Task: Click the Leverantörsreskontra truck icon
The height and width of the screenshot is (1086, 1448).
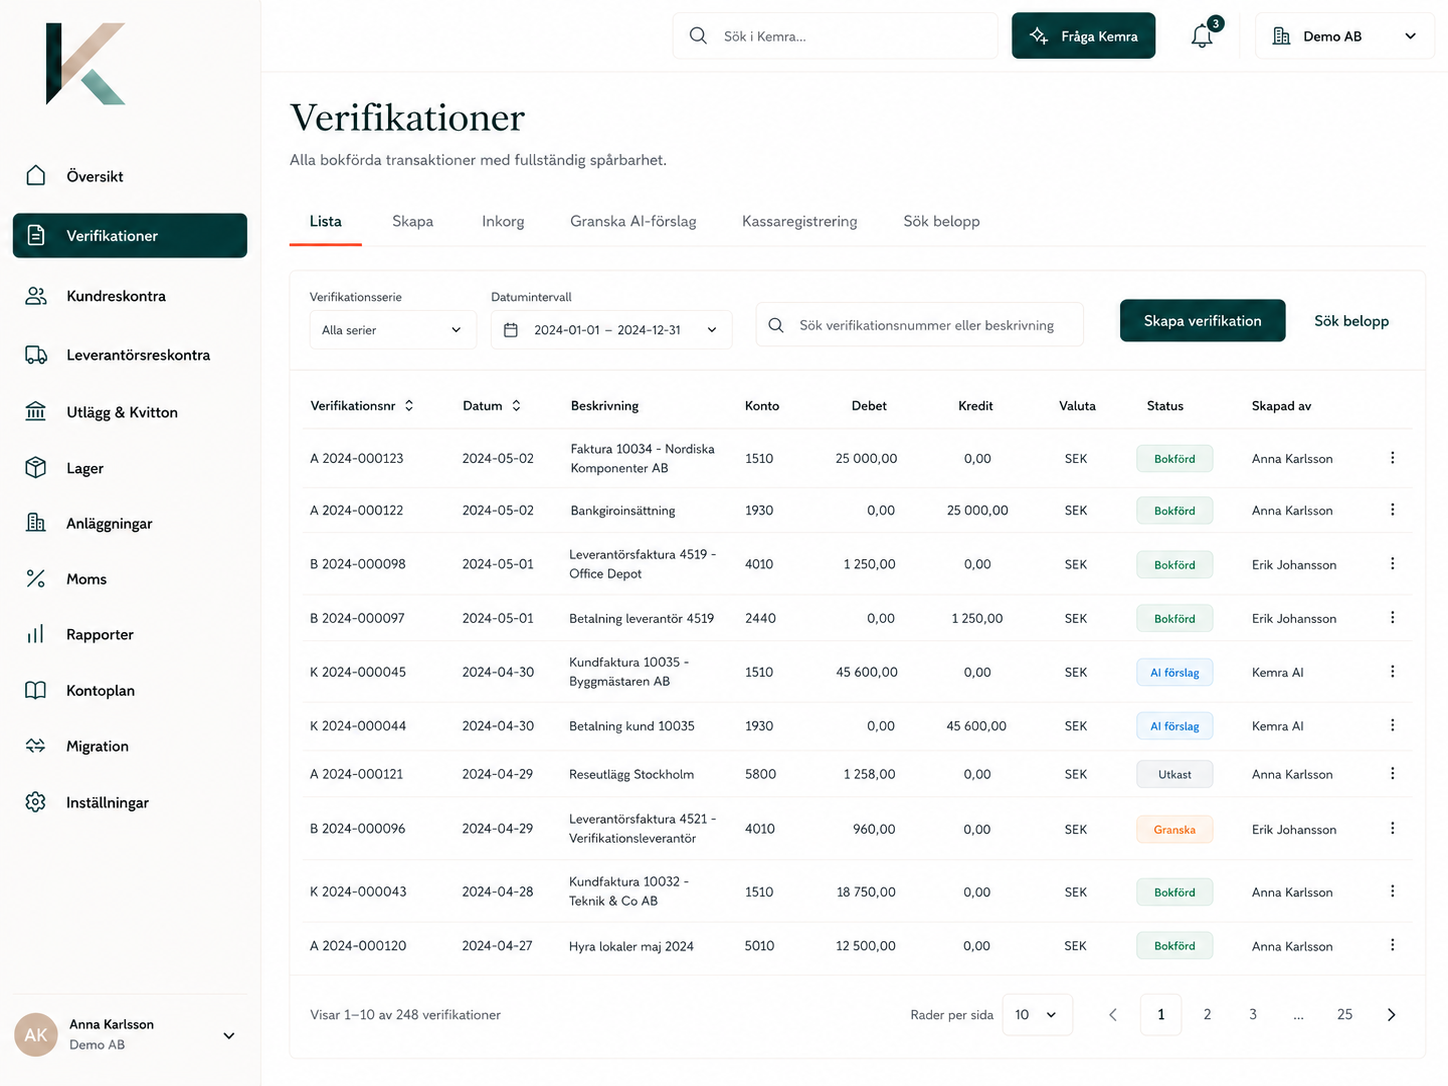Action: (x=36, y=355)
